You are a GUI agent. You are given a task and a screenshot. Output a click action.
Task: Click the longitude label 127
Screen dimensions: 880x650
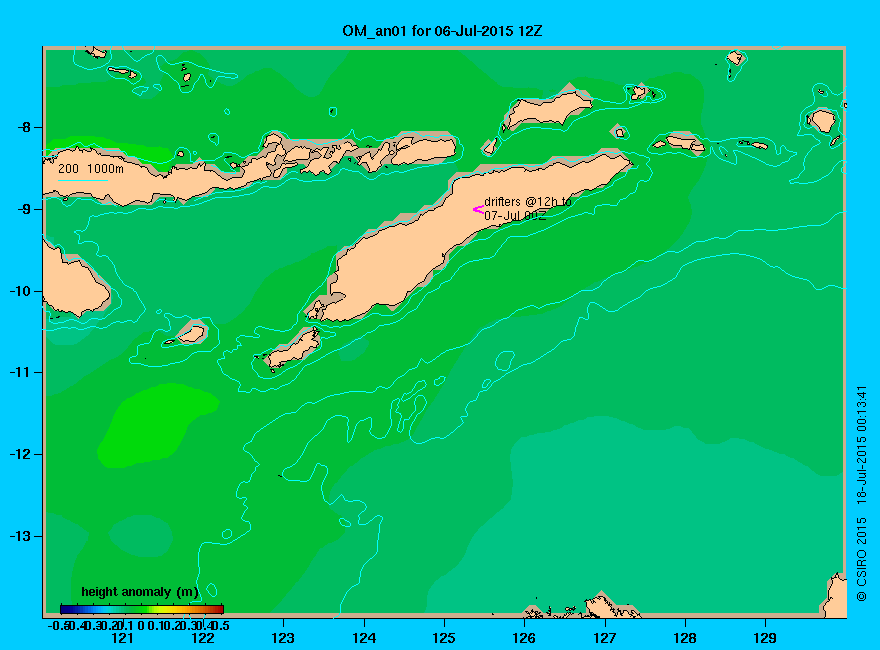(604, 638)
